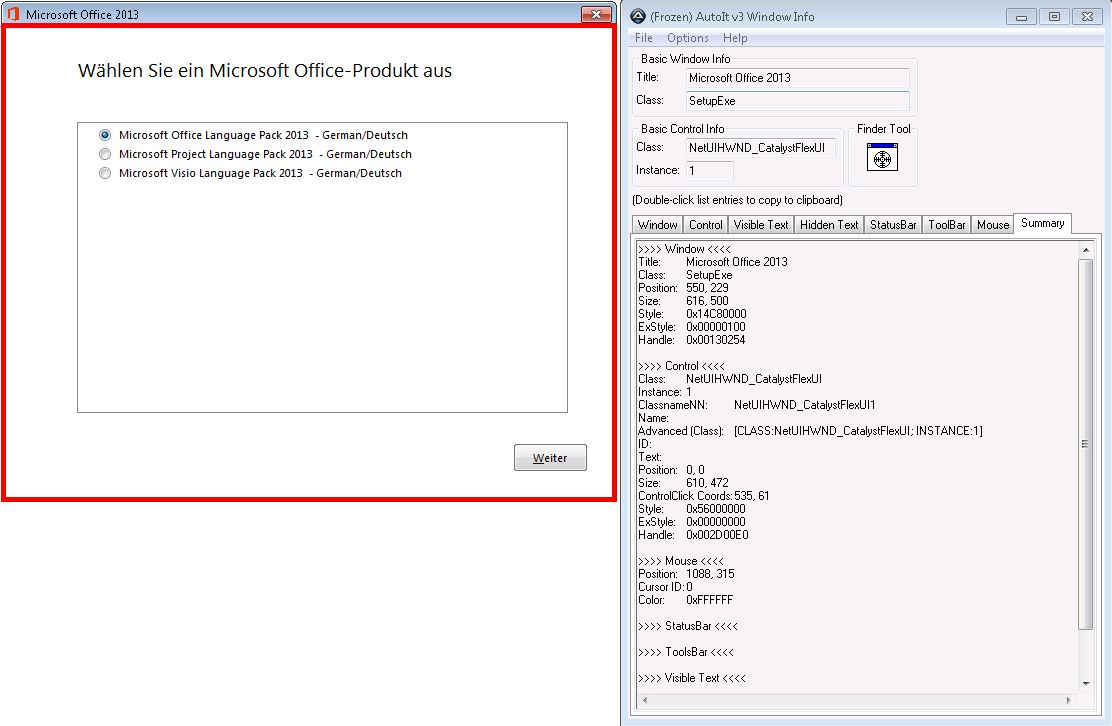Viewport: 1112px width, 726px height.
Task: Switch to the StatusBar tab
Action: click(x=893, y=225)
